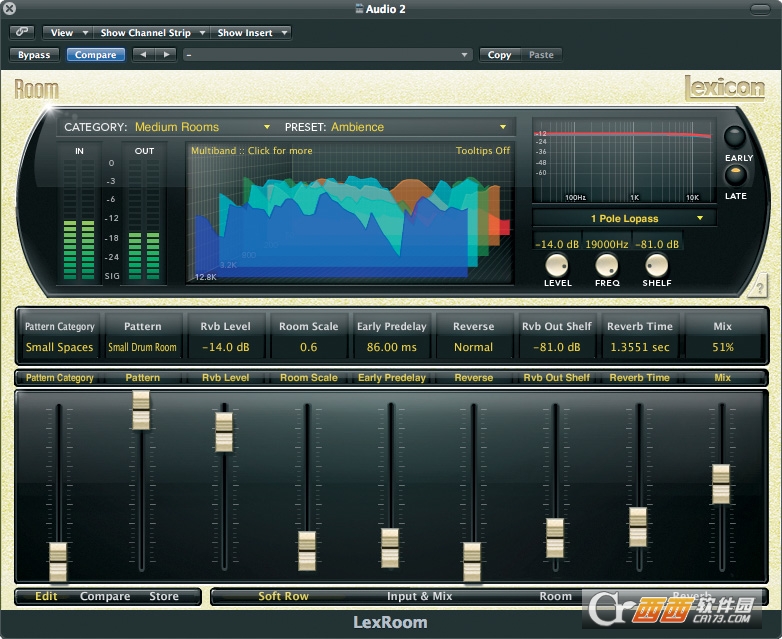Image resolution: width=782 pixels, height=639 pixels.
Task: Click Multiband Click for more
Action: (x=251, y=151)
